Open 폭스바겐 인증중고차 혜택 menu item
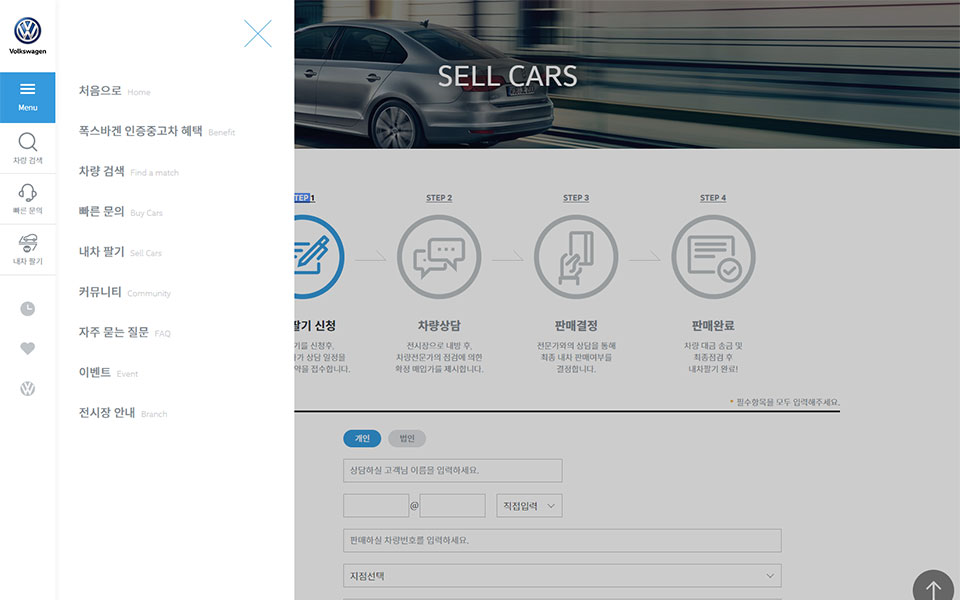960x600 pixels. (141, 131)
